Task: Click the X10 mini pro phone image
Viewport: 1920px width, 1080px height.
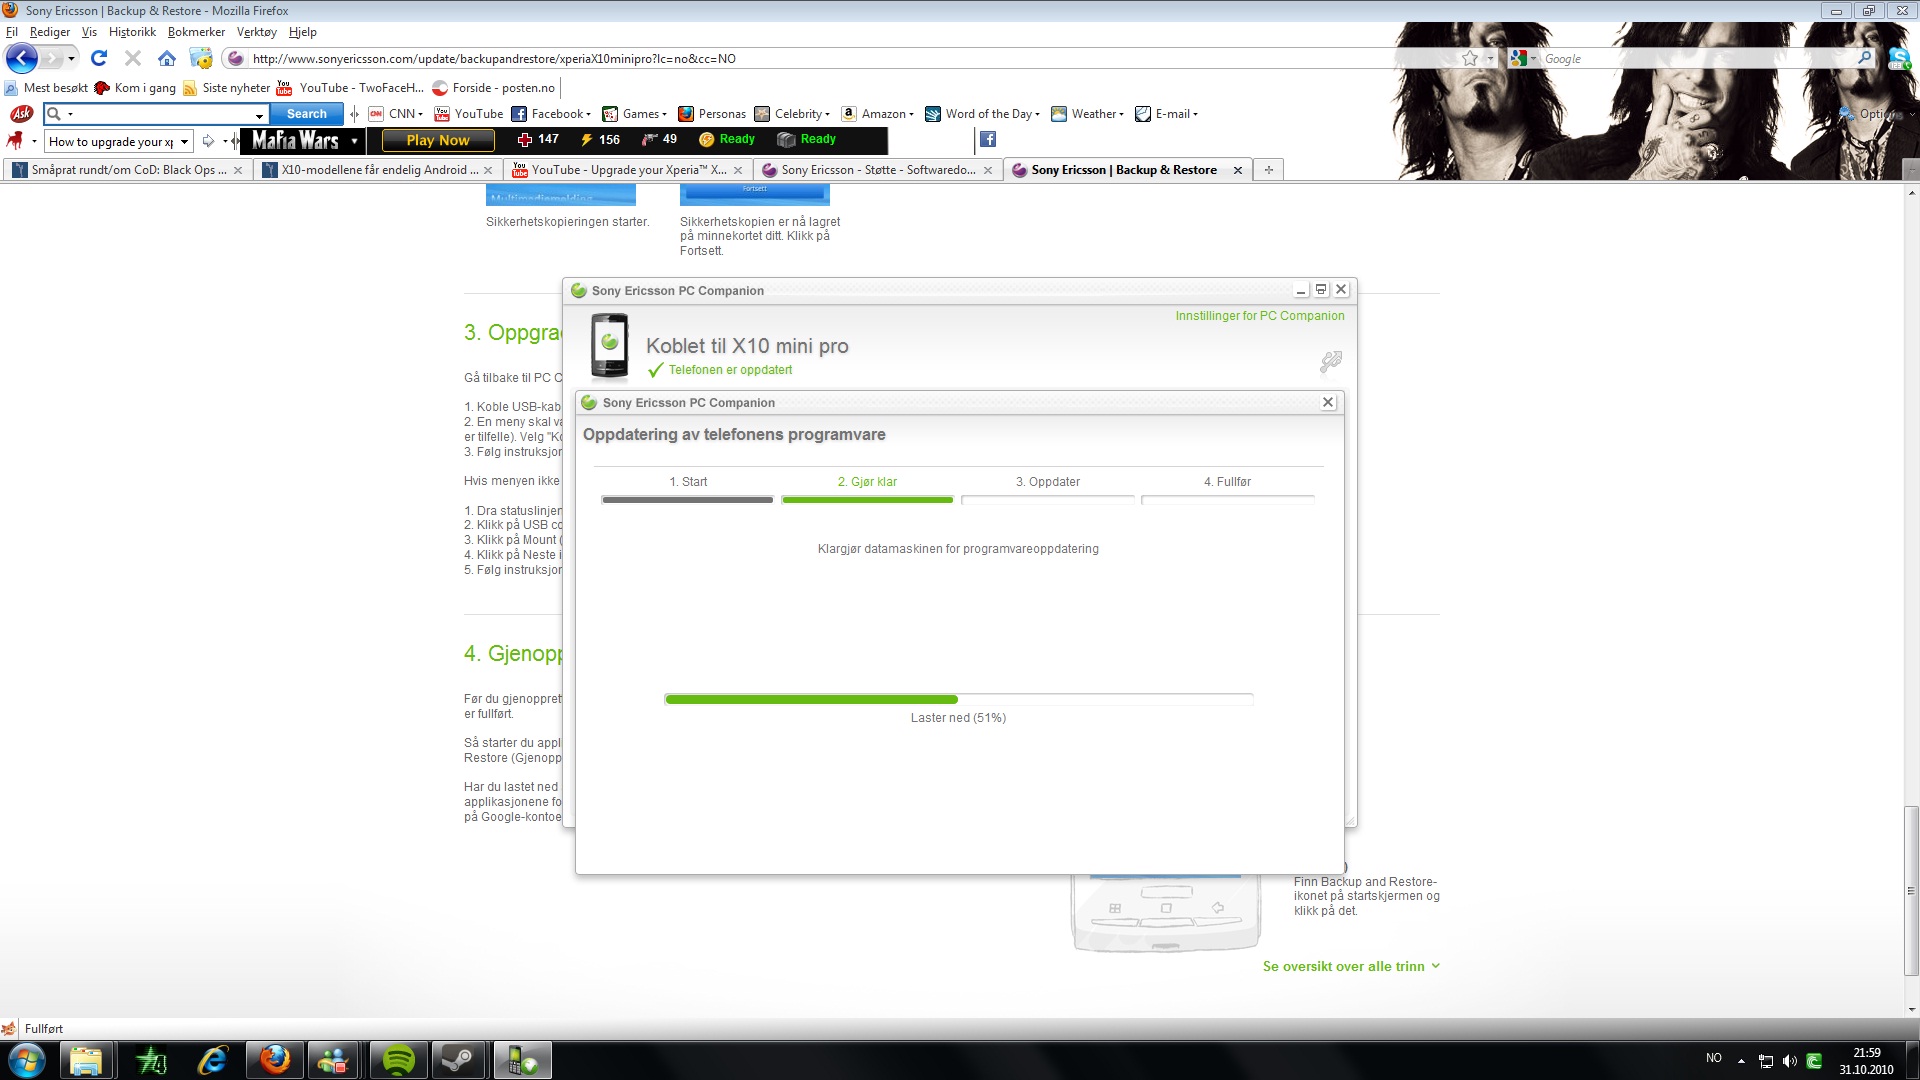Action: click(609, 347)
